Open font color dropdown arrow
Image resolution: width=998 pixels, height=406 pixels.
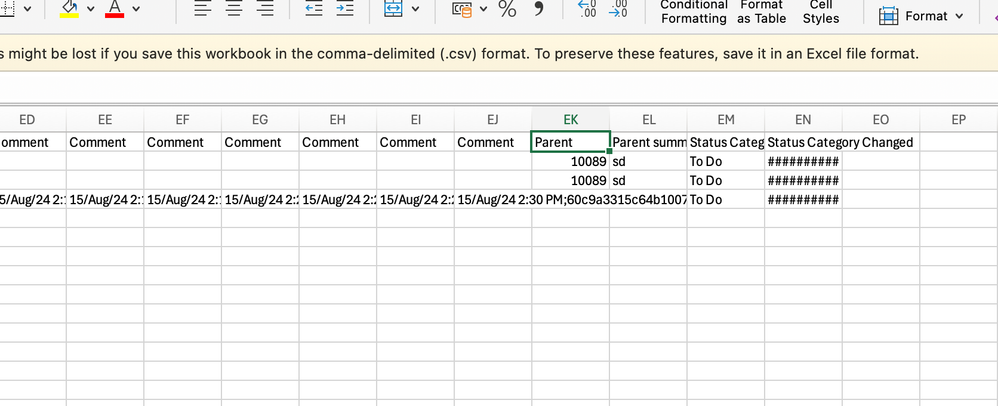(136, 9)
